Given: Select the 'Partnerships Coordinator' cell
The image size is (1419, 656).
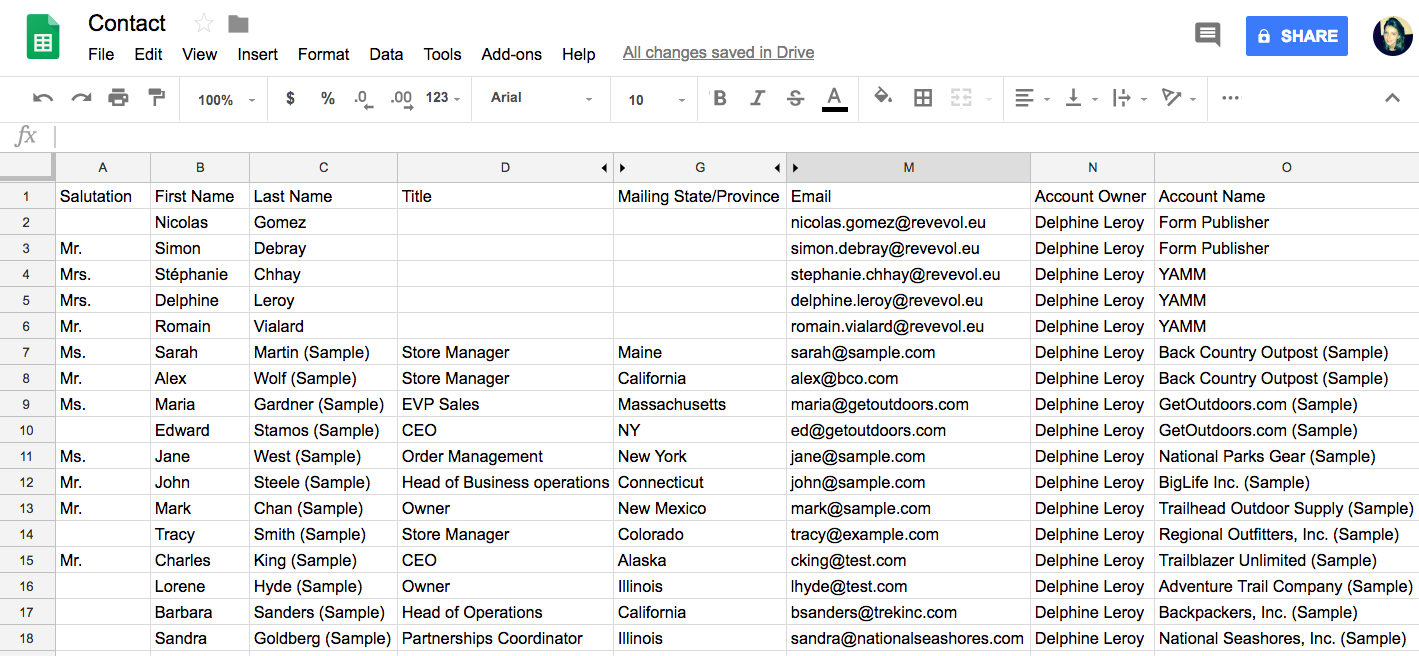Looking at the screenshot, I should pyautogui.click(x=505, y=638).
